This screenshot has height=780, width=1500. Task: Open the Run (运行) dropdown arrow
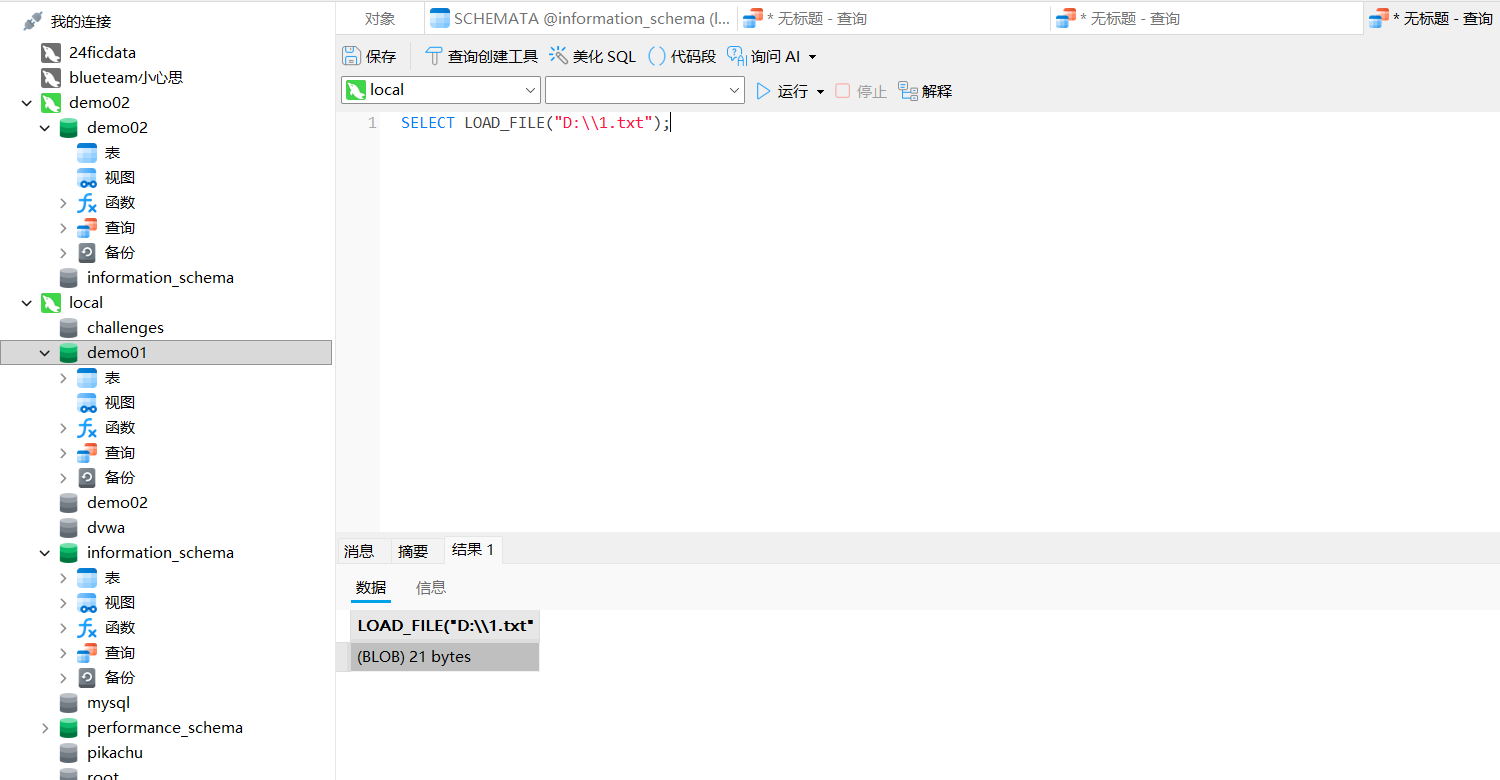coord(820,91)
